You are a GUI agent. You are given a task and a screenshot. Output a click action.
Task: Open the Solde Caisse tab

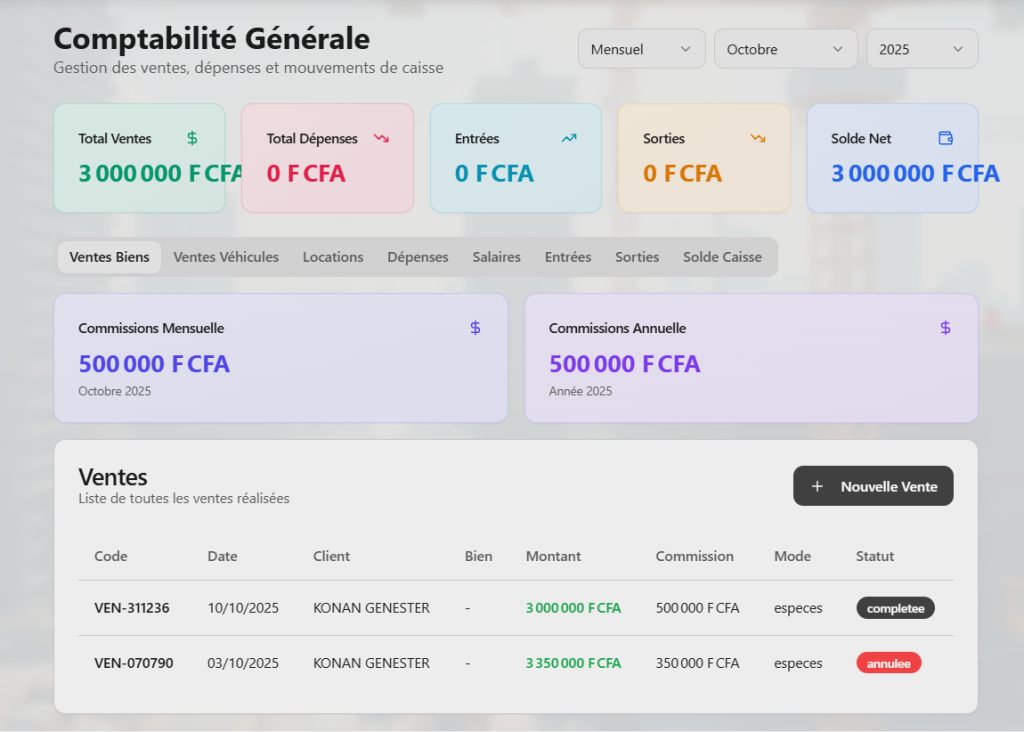[x=722, y=257]
